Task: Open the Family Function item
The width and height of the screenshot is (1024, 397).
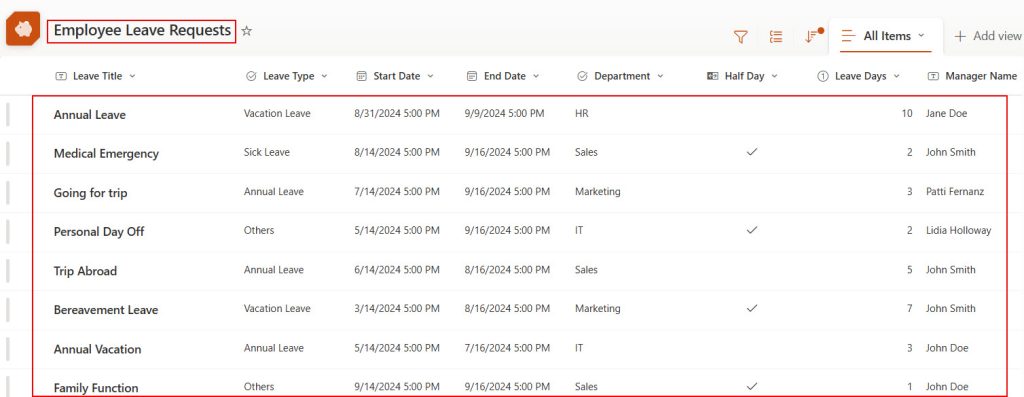Action: [96, 389]
